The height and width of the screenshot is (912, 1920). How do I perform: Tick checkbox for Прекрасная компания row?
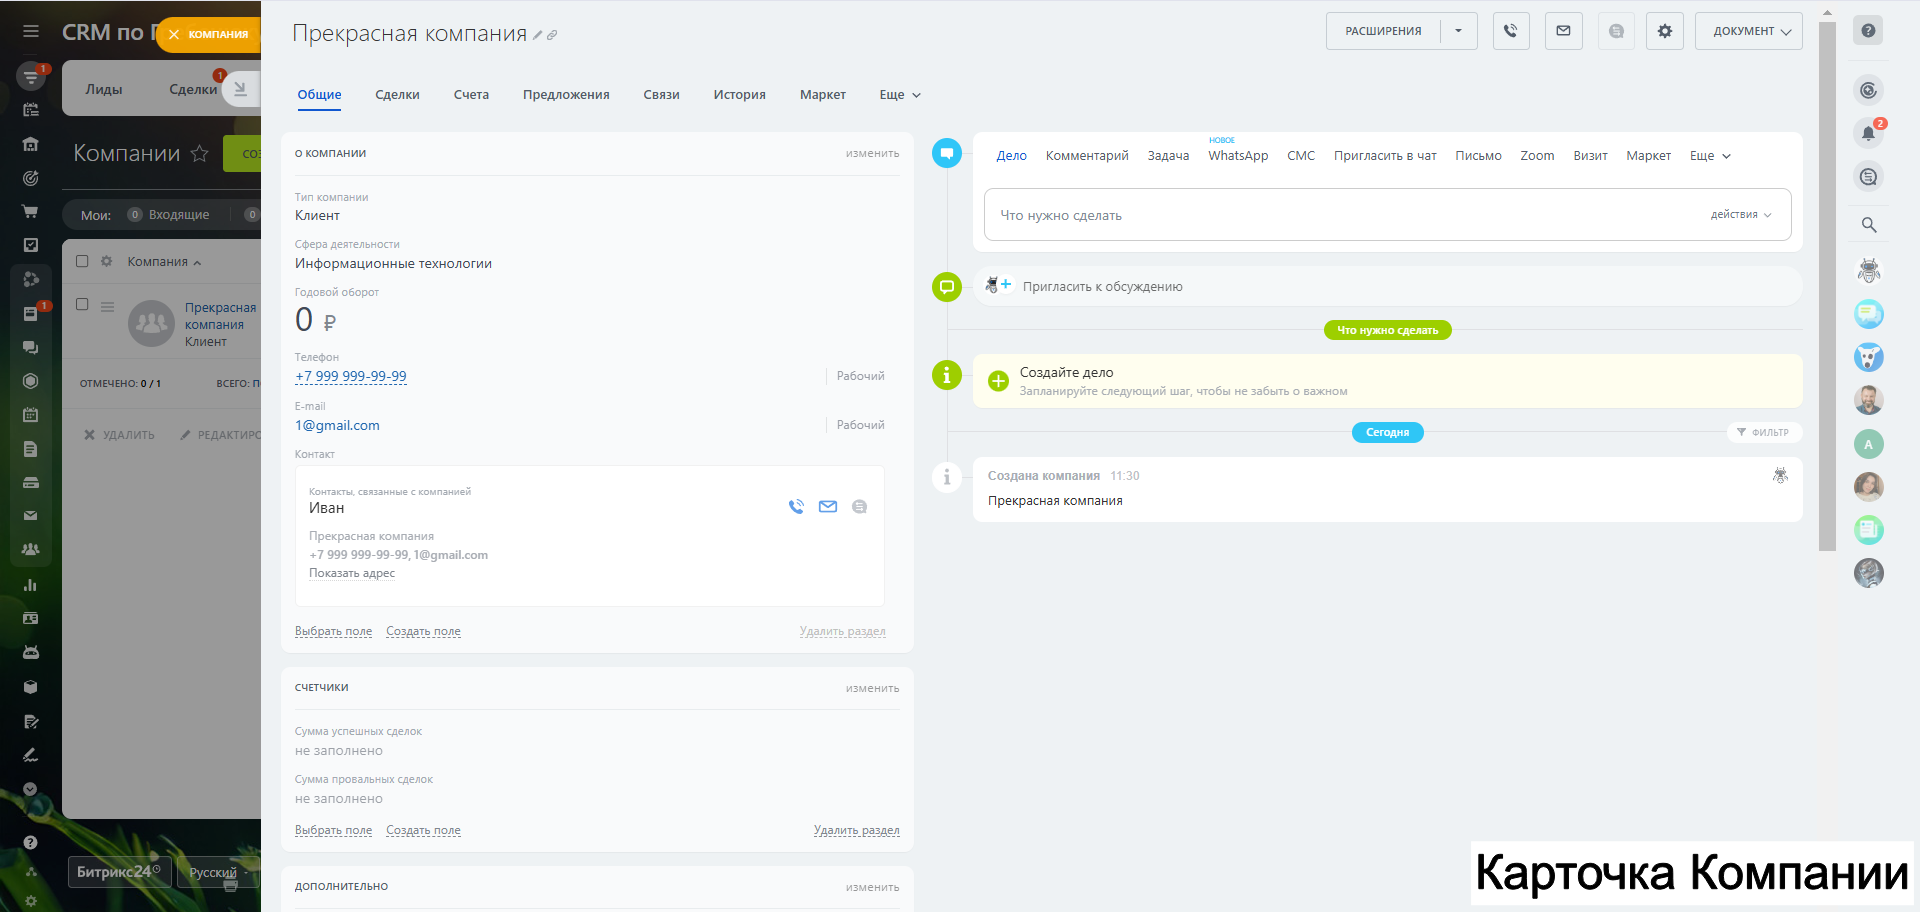tap(82, 305)
